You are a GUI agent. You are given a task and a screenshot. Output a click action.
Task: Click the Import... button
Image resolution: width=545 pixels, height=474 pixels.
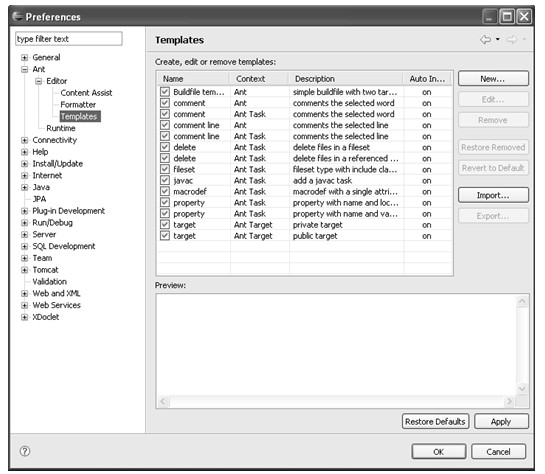[x=493, y=195]
